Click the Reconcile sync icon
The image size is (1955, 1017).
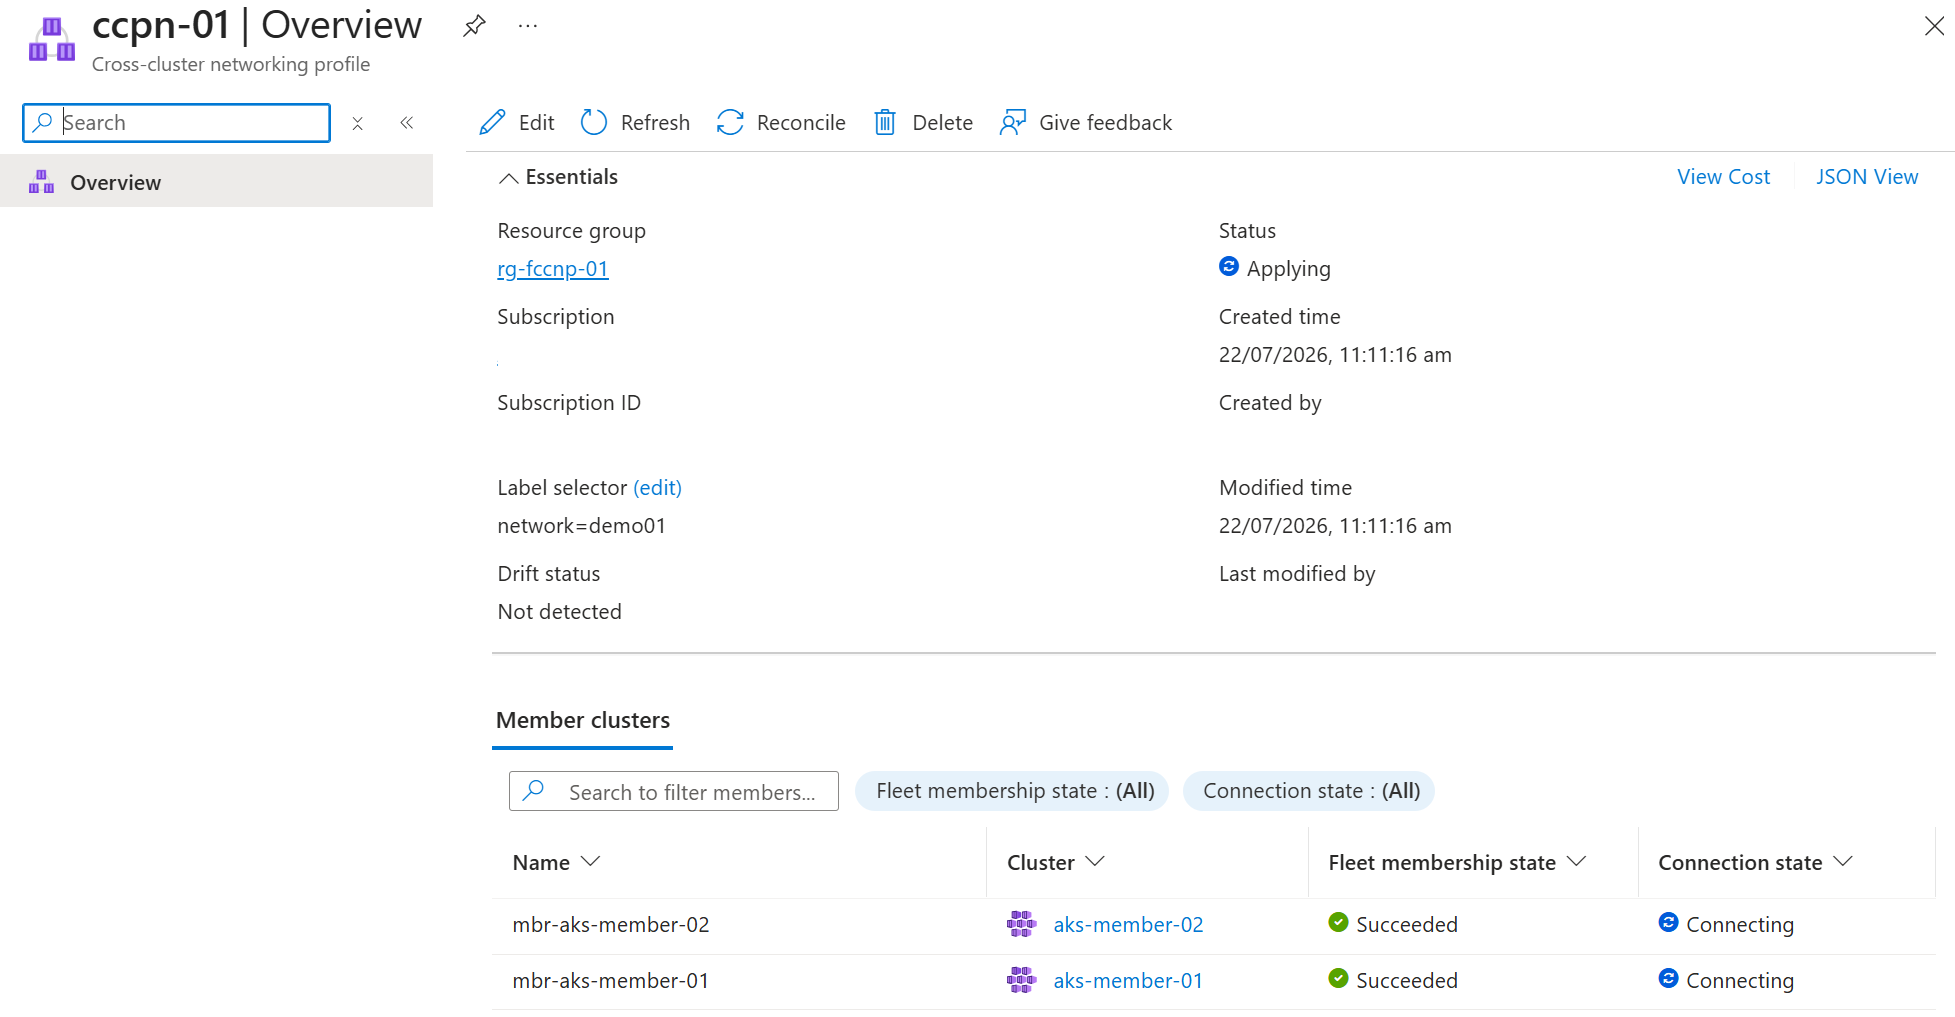click(730, 122)
